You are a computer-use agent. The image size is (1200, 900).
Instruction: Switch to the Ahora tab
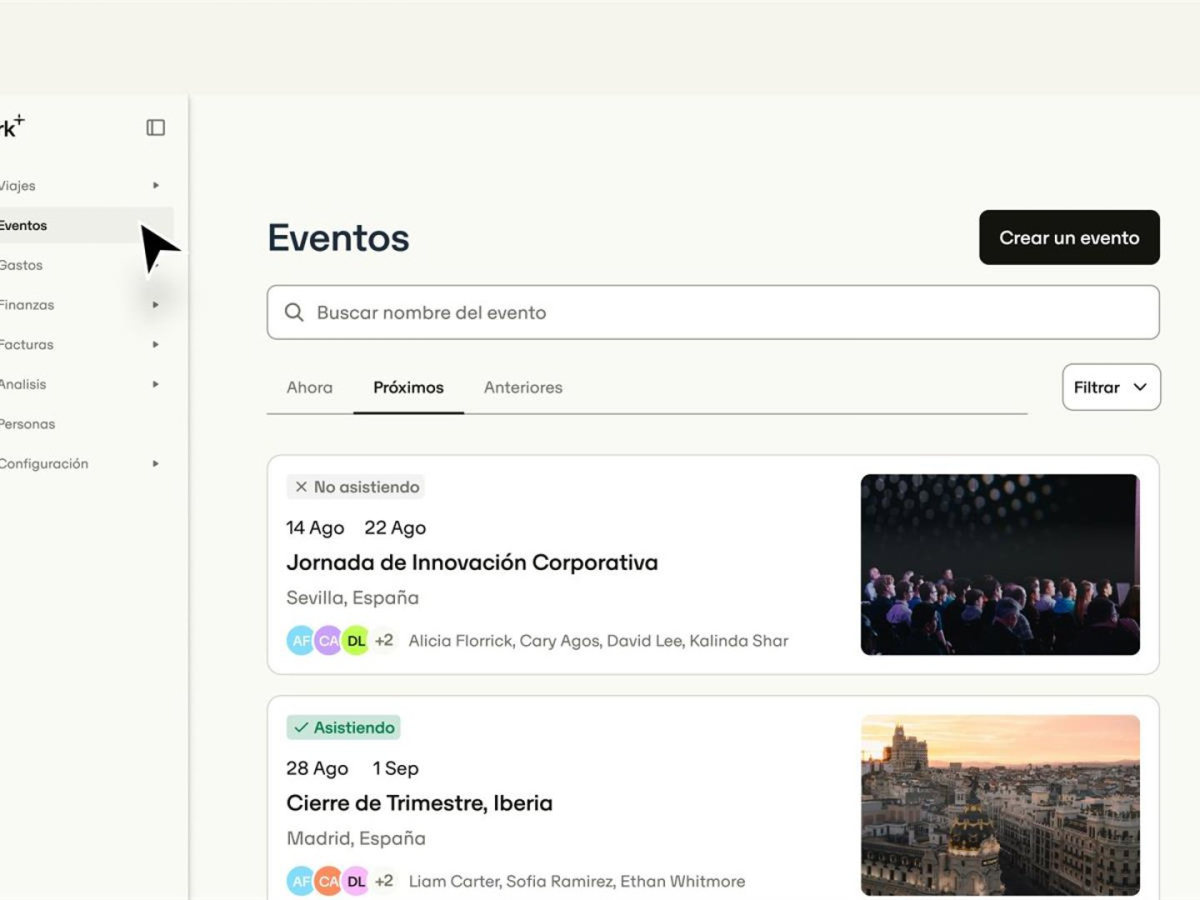(x=310, y=387)
